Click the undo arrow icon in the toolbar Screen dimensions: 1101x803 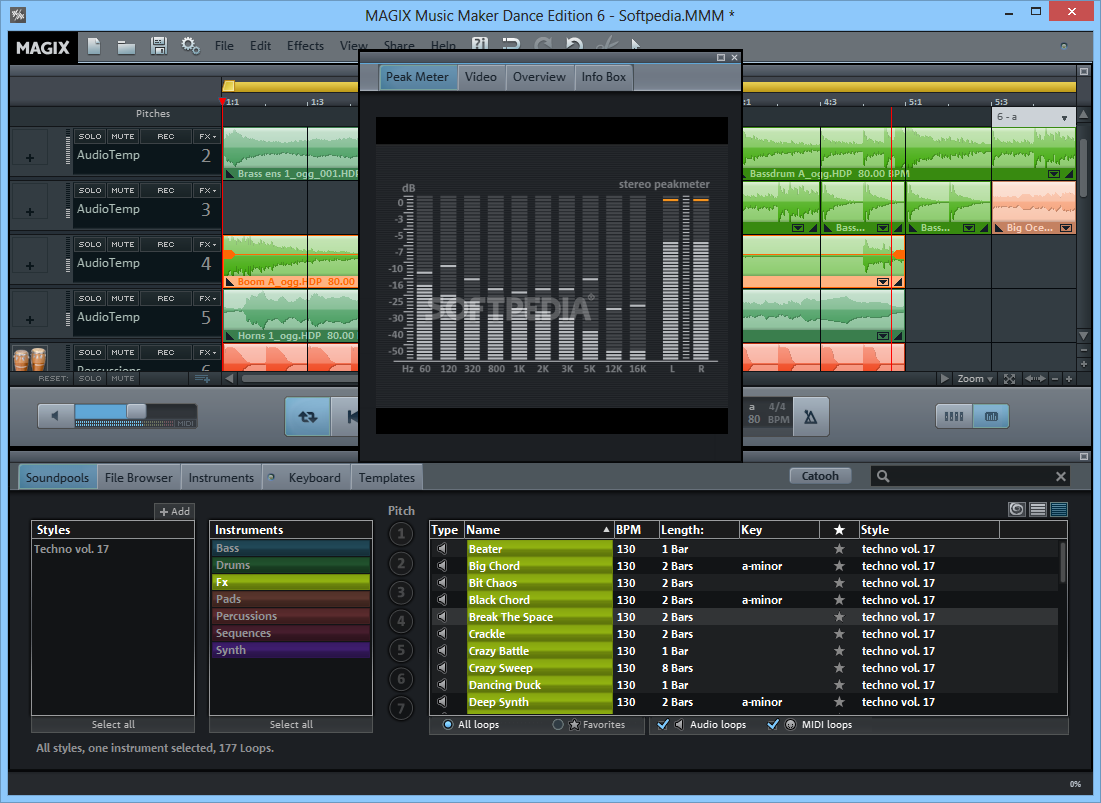pyautogui.click(x=574, y=44)
